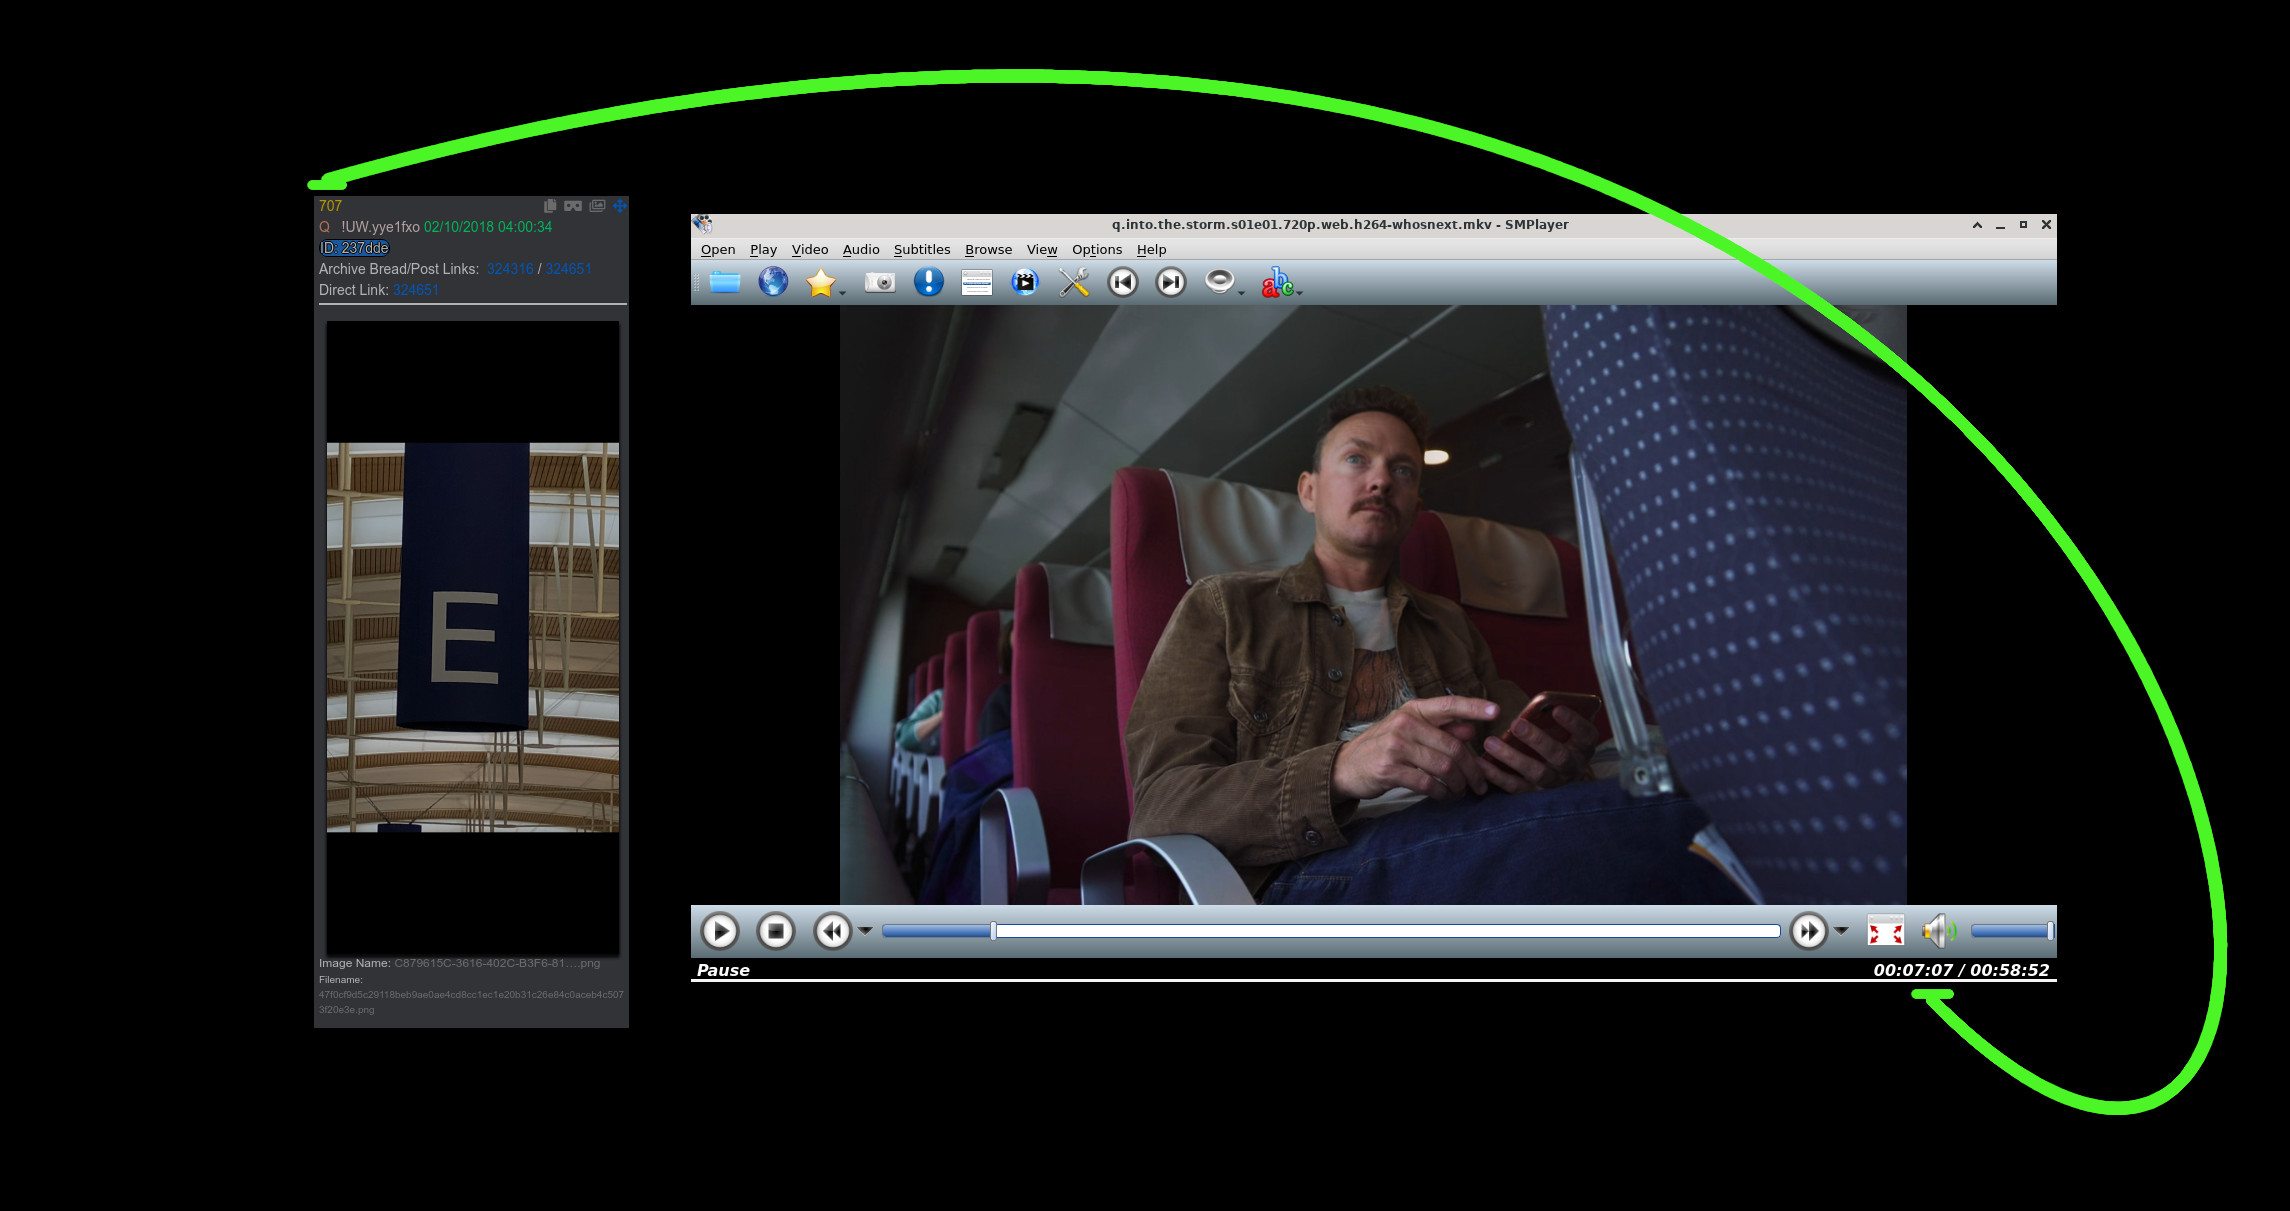Click the ID: 237dde badge

[354, 248]
